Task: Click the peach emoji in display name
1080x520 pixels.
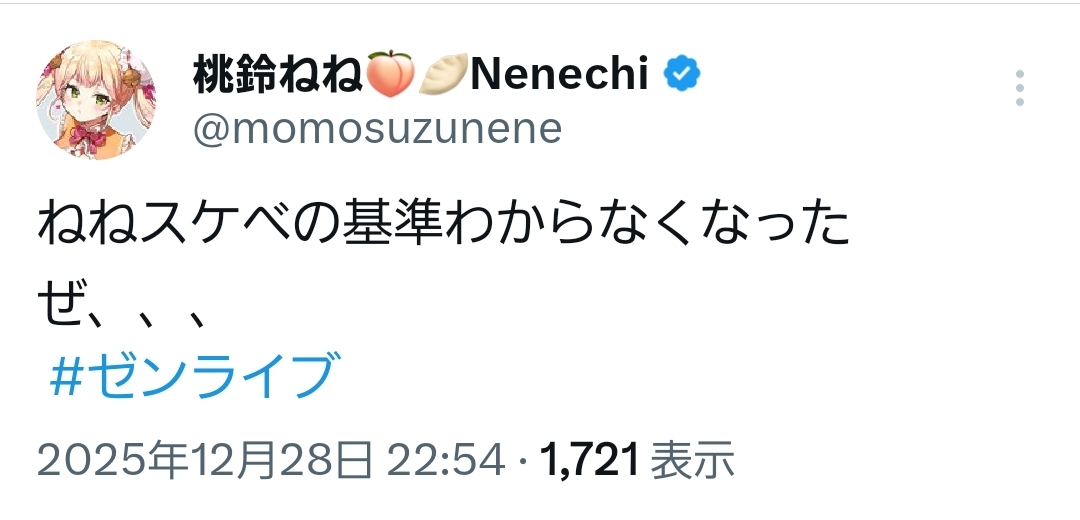Action: (x=390, y=75)
